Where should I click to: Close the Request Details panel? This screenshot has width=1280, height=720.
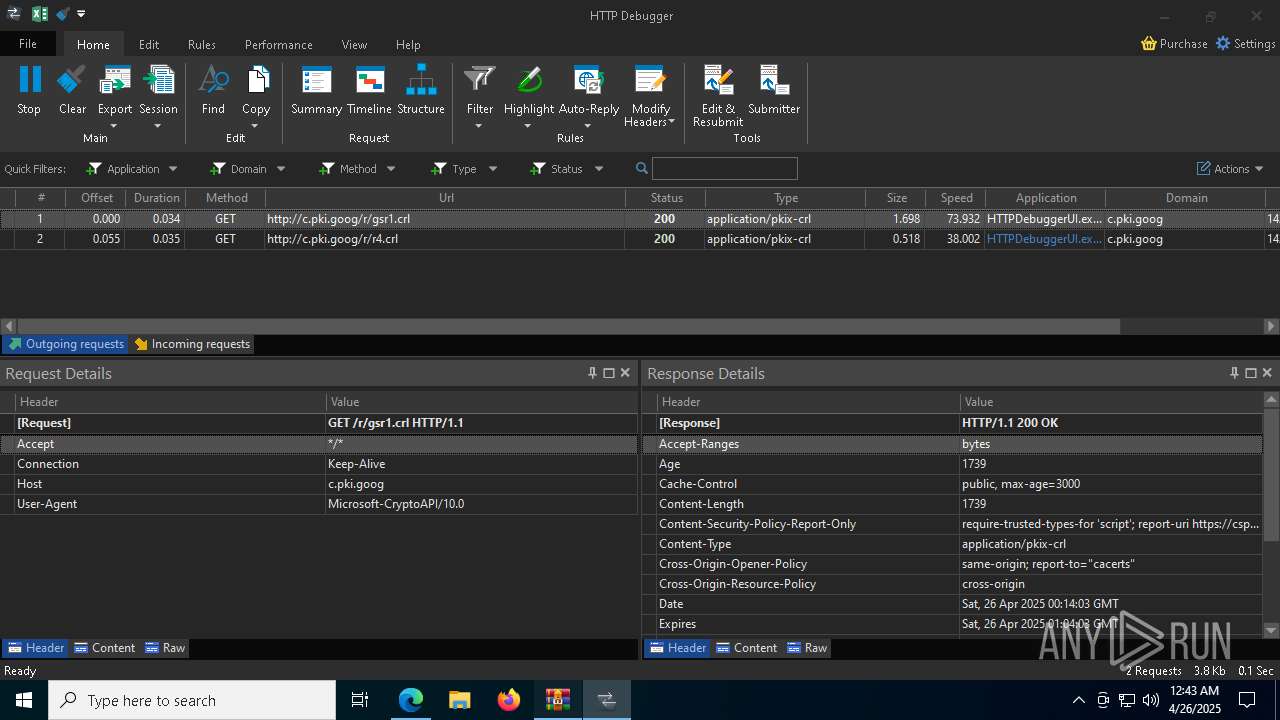tap(625, 373)
